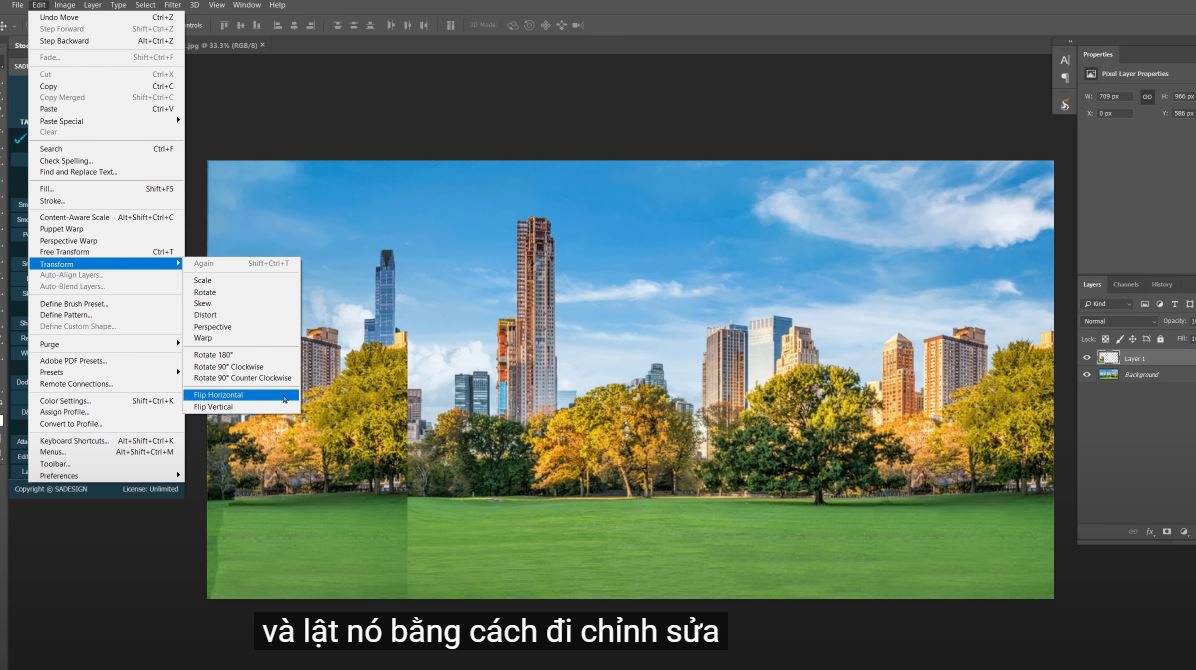
Task: Filter layers by type layer icon
Action: click(x=1174, y=304)
